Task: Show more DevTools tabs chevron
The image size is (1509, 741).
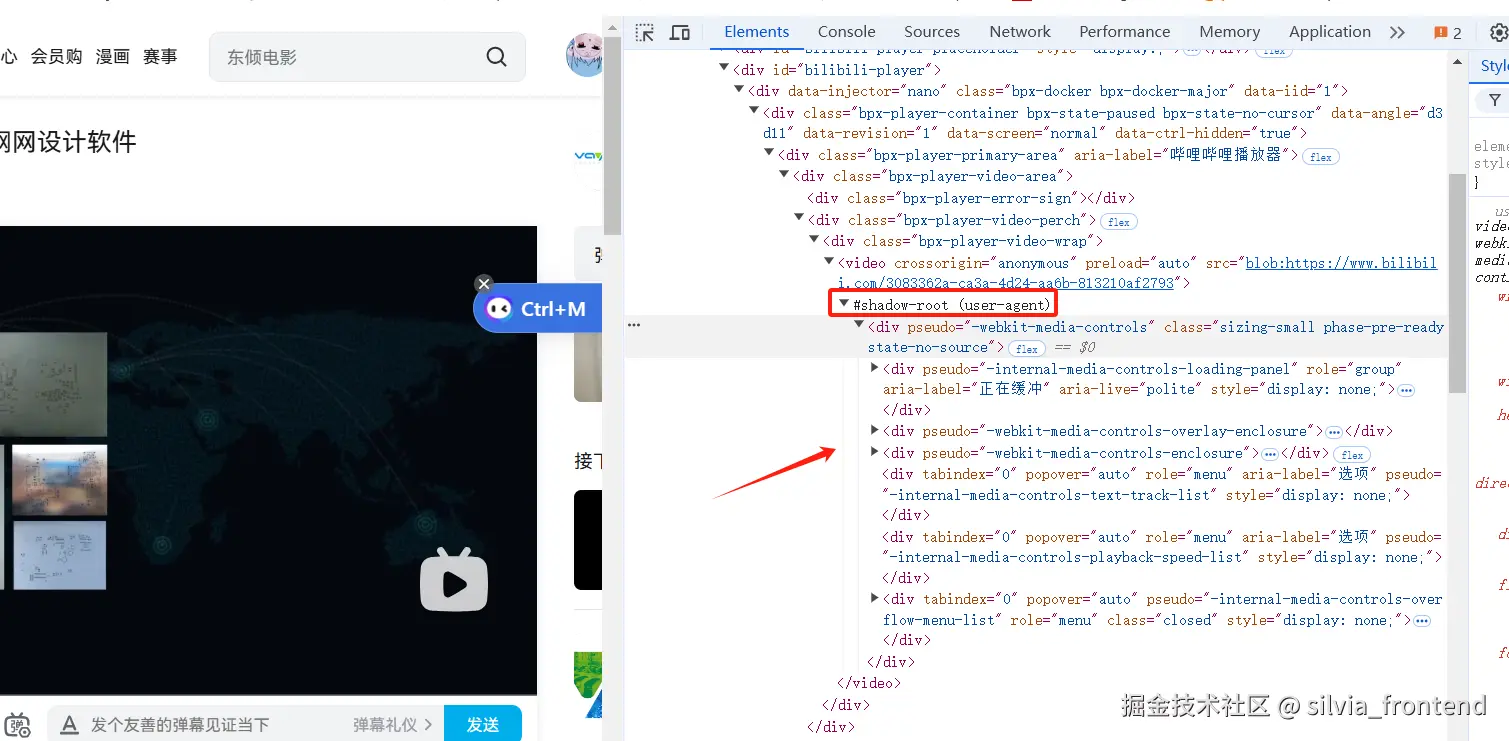Action: pos(1397,32)
